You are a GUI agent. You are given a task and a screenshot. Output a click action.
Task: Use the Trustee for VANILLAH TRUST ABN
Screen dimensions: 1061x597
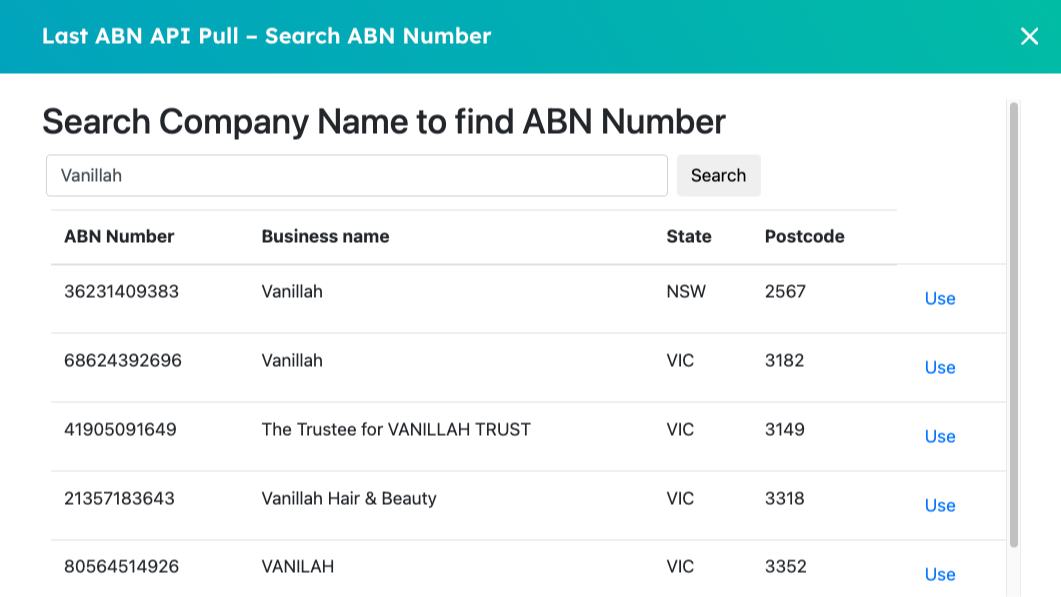coord(939,437)
